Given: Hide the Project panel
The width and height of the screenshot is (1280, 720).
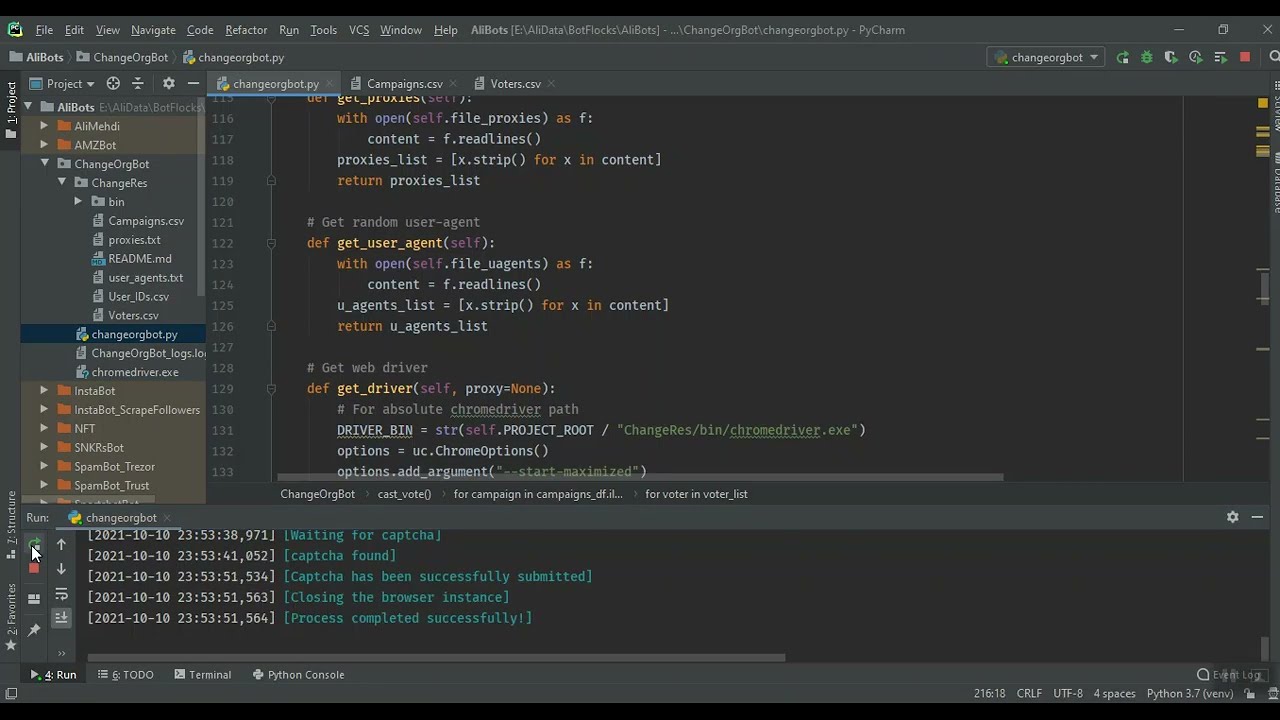Looking at the screenshot, I should [193, 84].
